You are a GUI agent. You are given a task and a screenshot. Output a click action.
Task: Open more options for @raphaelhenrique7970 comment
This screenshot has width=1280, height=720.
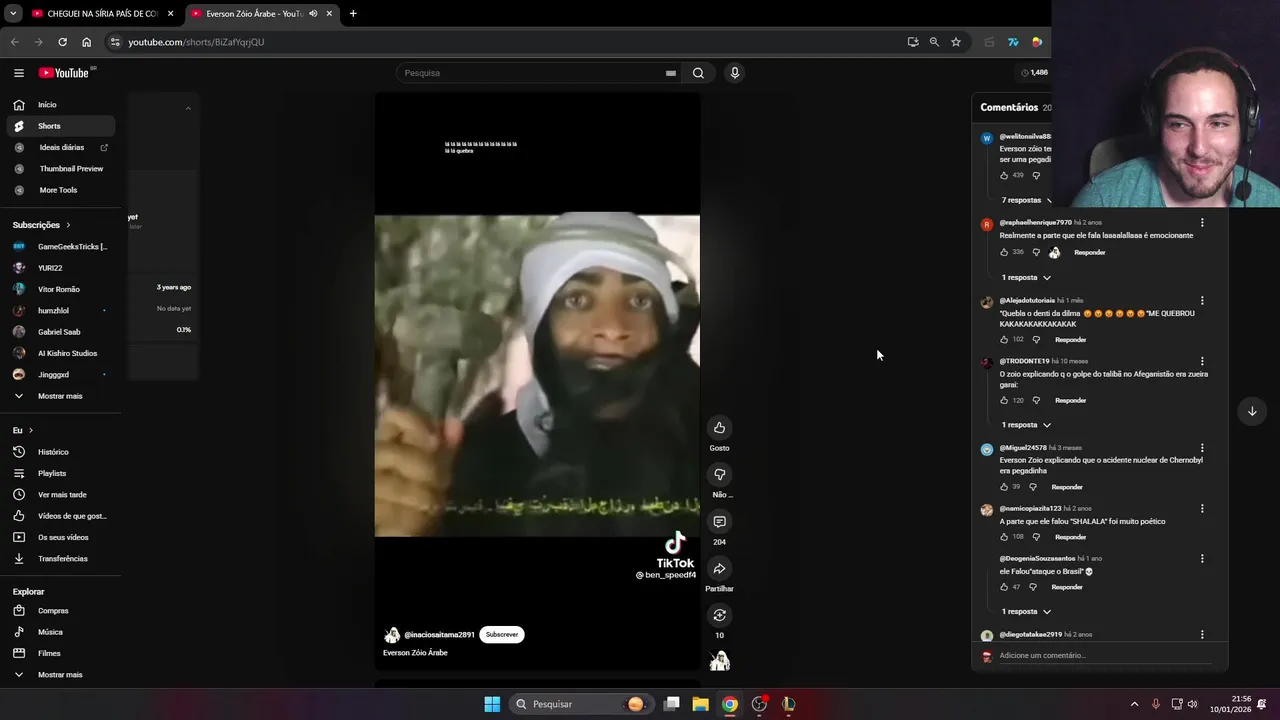pyautogui.click(x=1202, y=223)
